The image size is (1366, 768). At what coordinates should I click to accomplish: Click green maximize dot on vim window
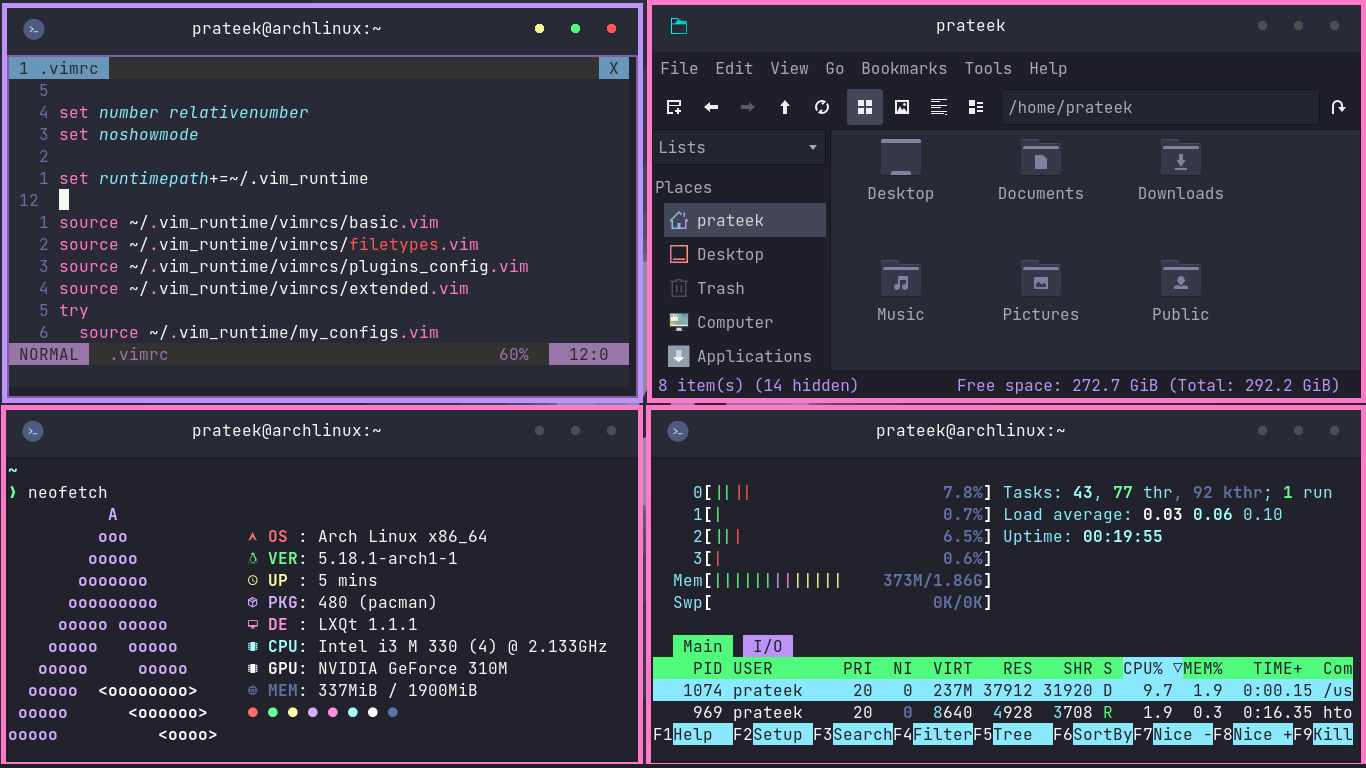(x=575, y=29)
